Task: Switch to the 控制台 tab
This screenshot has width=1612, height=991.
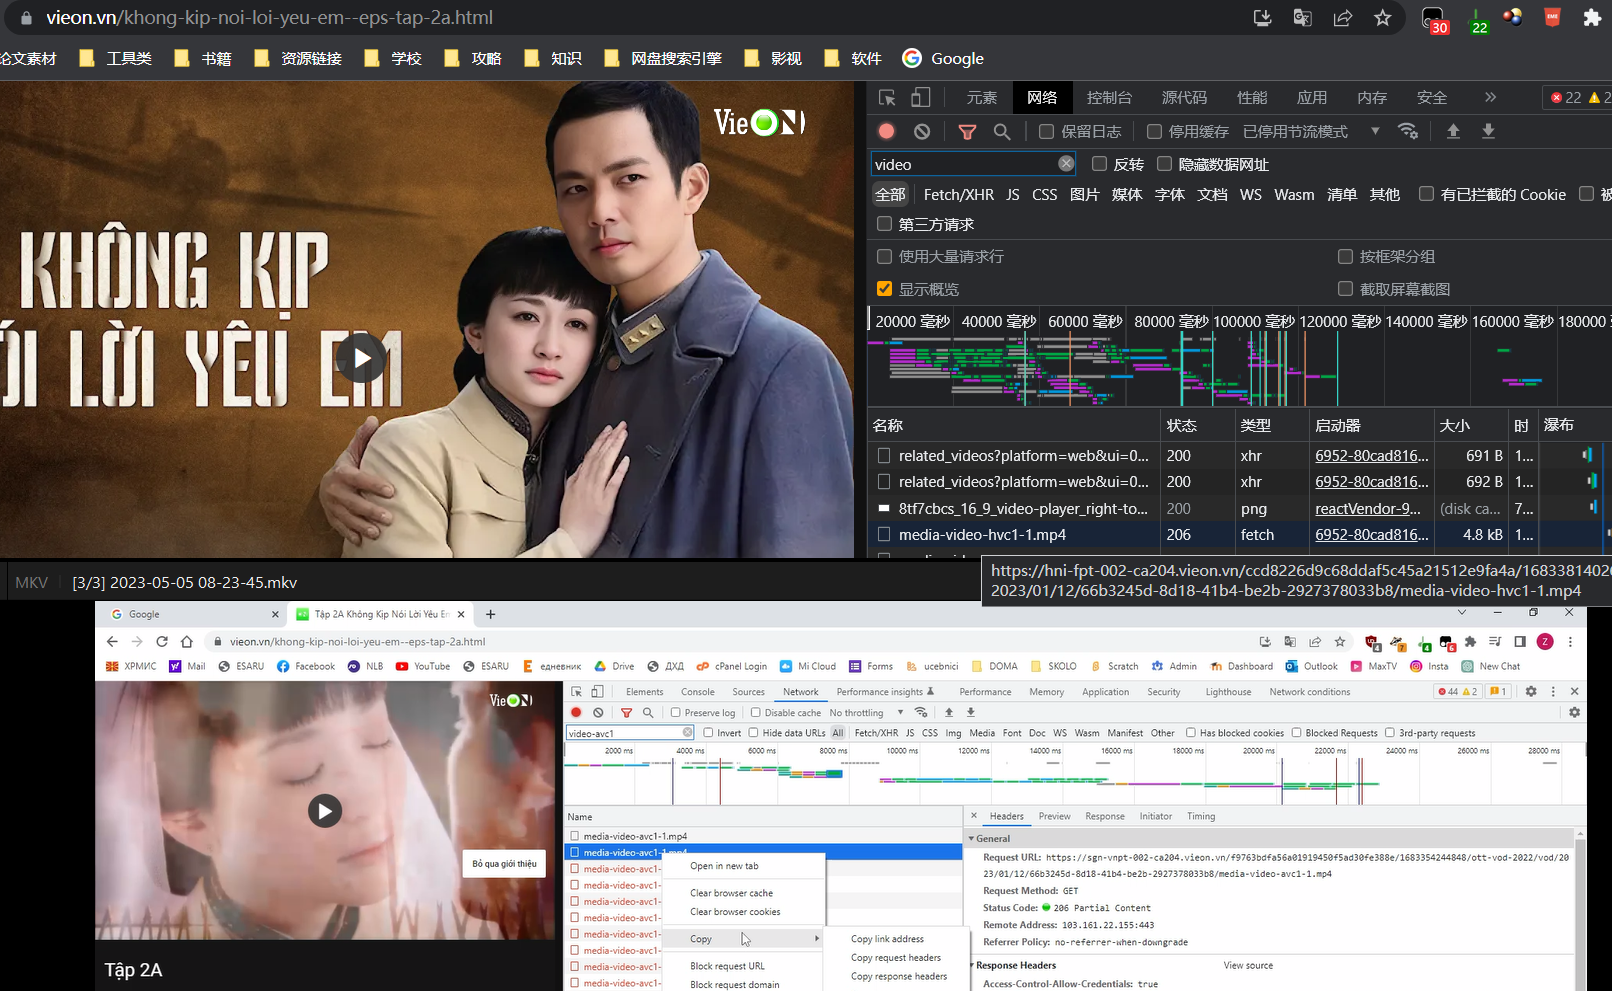Action: click(1109, 97)
